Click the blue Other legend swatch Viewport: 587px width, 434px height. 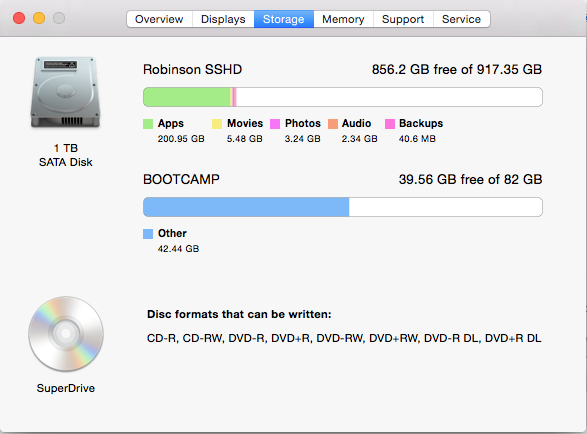[148, 234]
